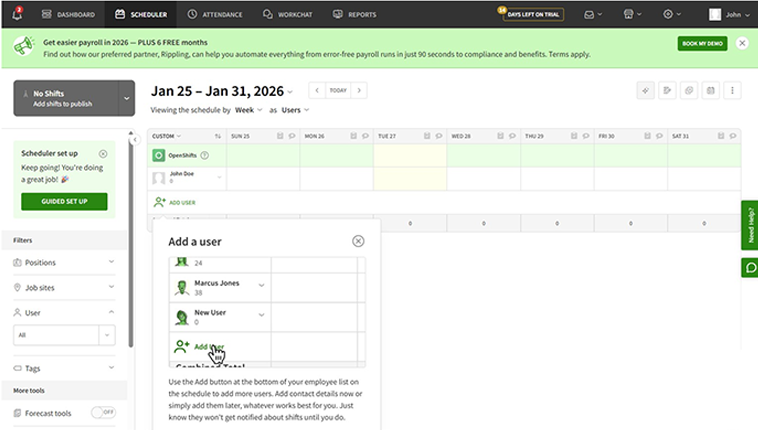Switch to the Attendance tab

pyautogui.click(x=215, y=15)
